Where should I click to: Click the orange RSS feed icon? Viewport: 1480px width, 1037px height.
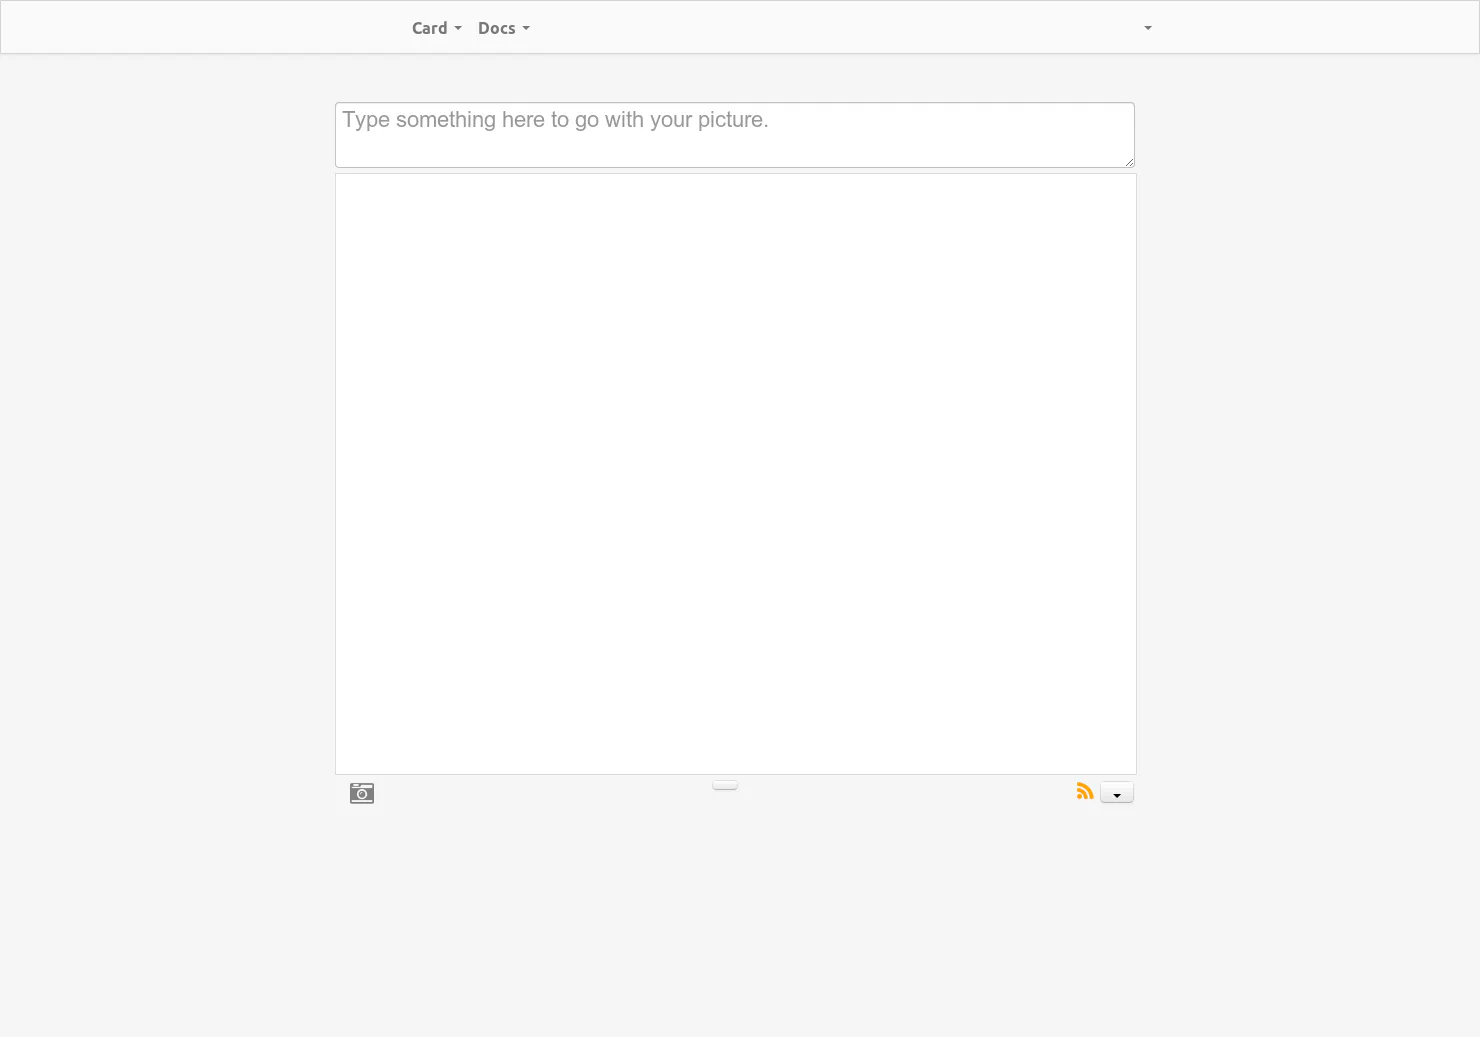coord(1085,791)
